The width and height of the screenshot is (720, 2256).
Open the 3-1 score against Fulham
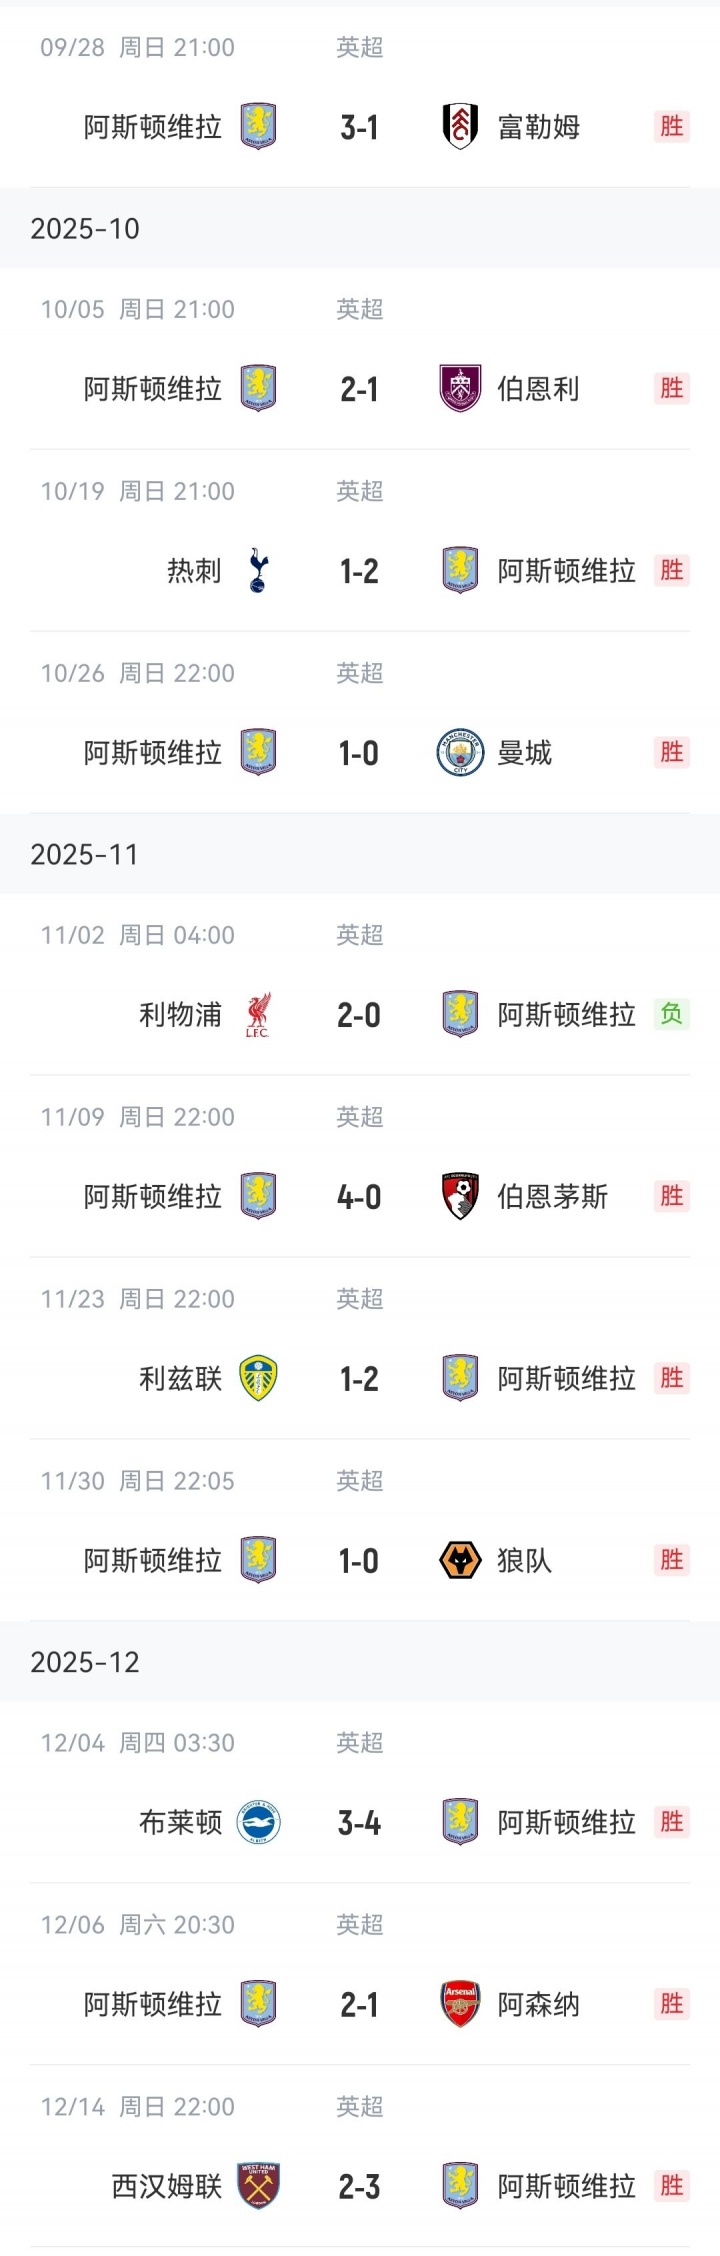click(359, 128)
